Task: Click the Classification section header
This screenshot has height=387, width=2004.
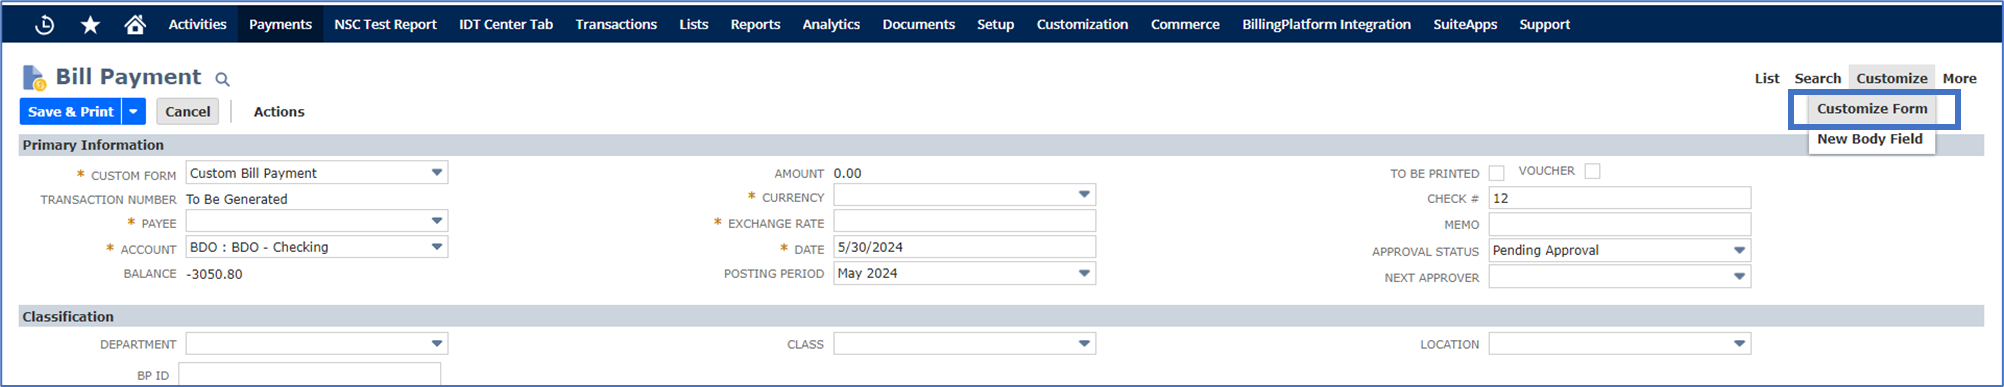Action: (x=1001, y=316)
